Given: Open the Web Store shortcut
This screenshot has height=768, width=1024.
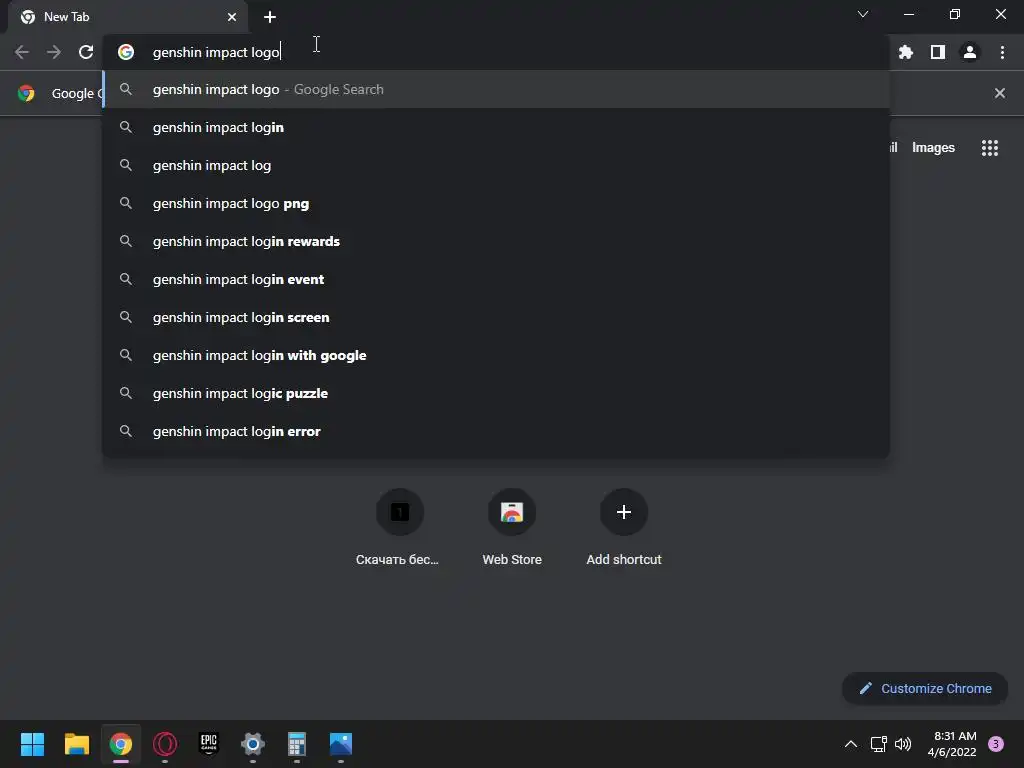Looking at the screenshot, I should point(512,528).
